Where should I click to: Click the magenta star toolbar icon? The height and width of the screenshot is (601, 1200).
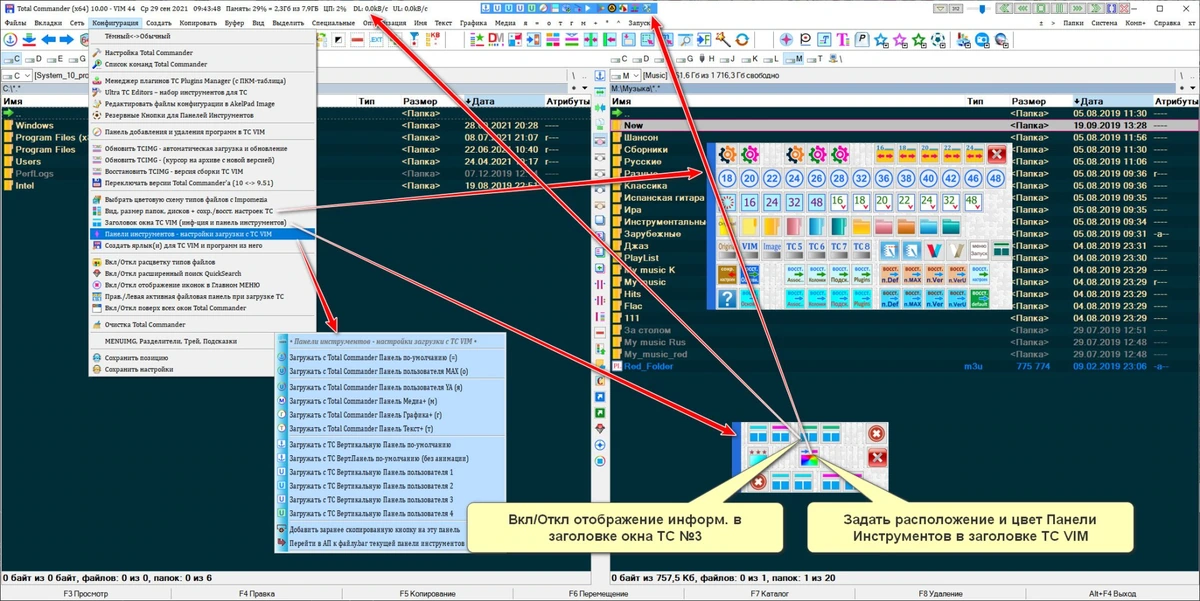pos(902,40)
